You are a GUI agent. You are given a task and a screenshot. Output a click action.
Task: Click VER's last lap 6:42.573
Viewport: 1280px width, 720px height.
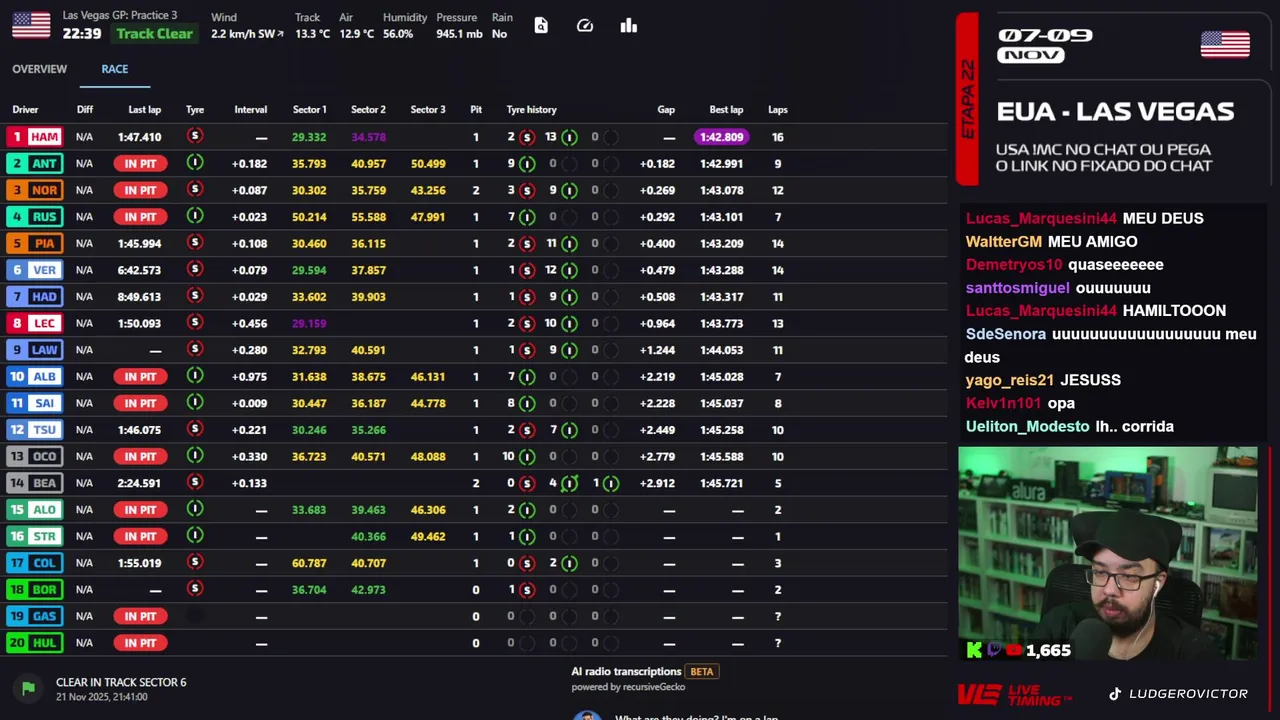(x=139, y=270)
